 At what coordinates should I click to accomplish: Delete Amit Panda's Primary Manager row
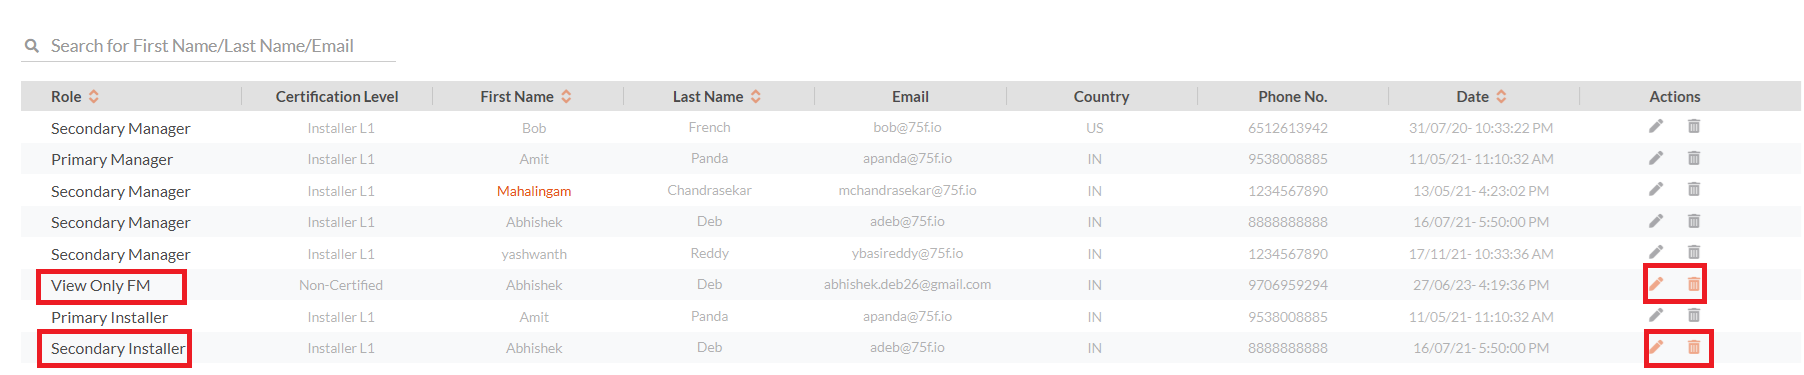tap(1694, 158)
